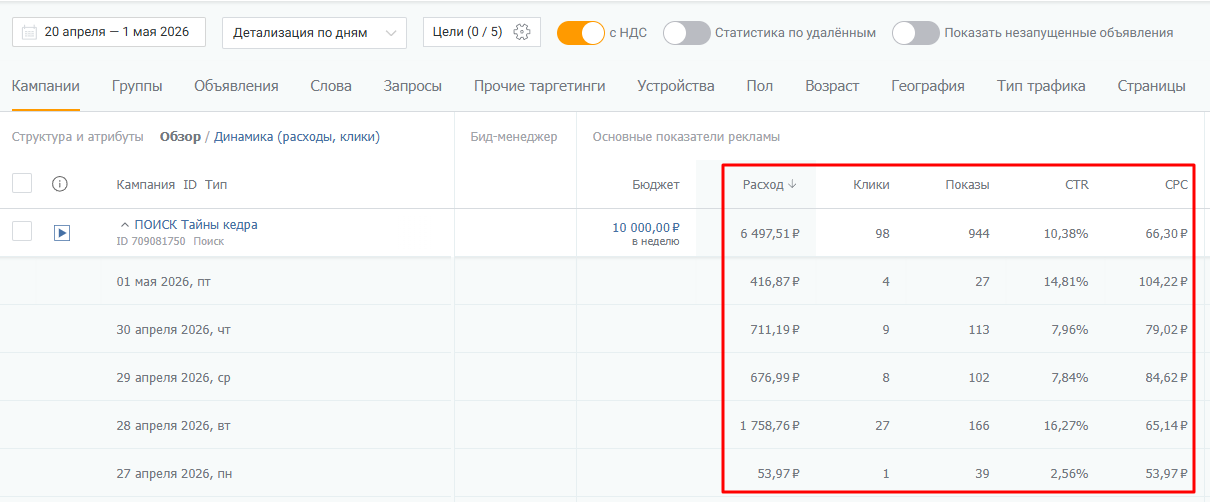Sort by the Показы column header

[x=968, y=184]
